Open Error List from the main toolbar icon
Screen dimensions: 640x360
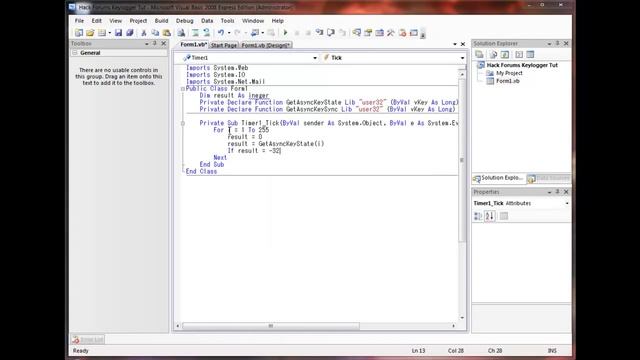point(402,33)
